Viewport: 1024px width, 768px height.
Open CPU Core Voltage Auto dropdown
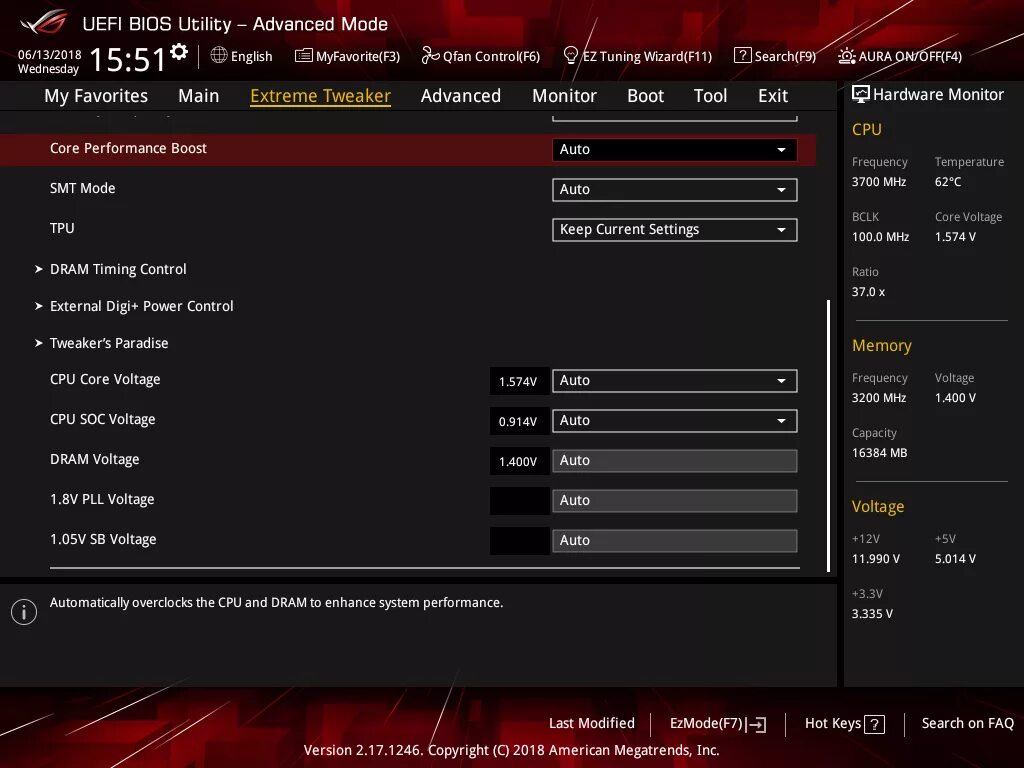(x=675, y=381)
